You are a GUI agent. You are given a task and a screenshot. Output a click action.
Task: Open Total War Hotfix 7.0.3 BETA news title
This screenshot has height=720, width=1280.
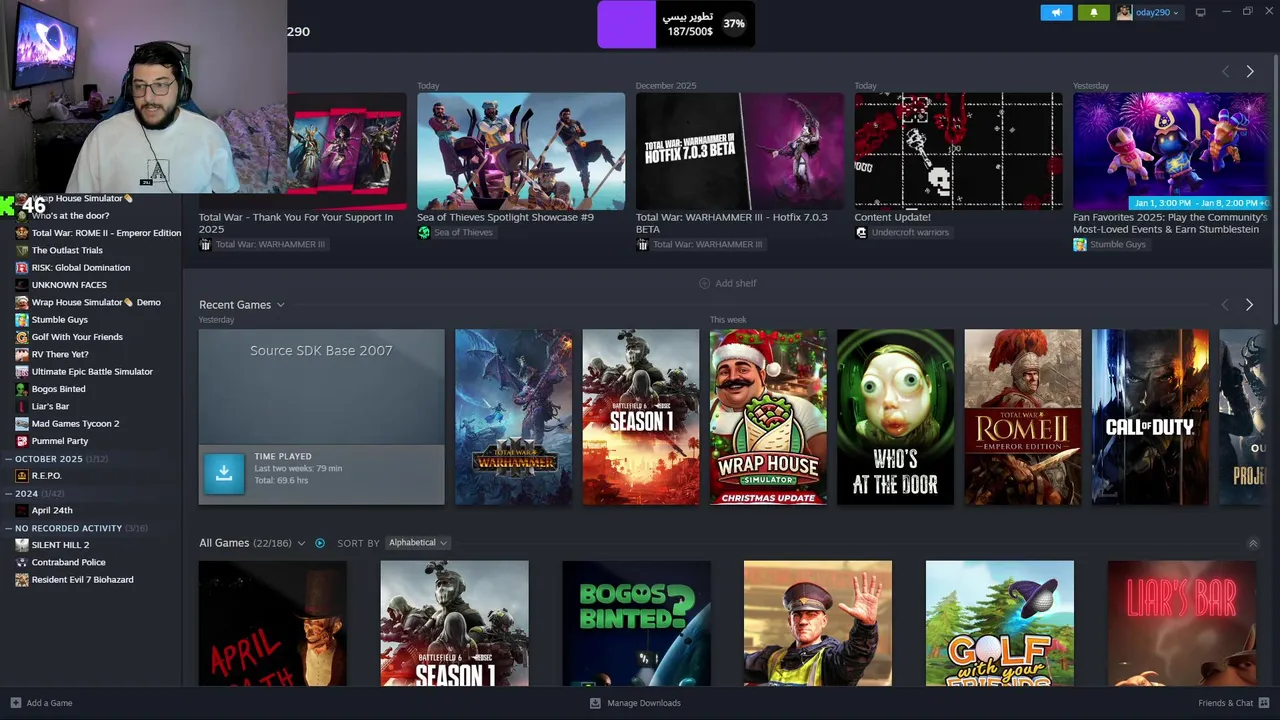[x=732, y=222]
